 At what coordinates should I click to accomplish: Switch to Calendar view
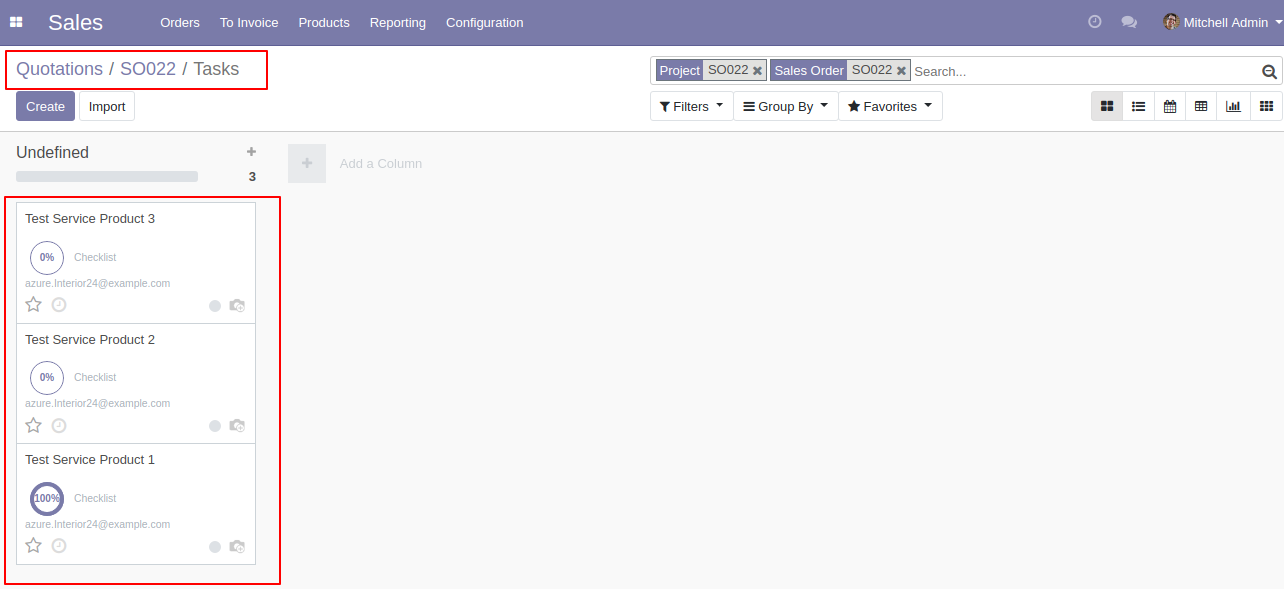coord(1170,106)
